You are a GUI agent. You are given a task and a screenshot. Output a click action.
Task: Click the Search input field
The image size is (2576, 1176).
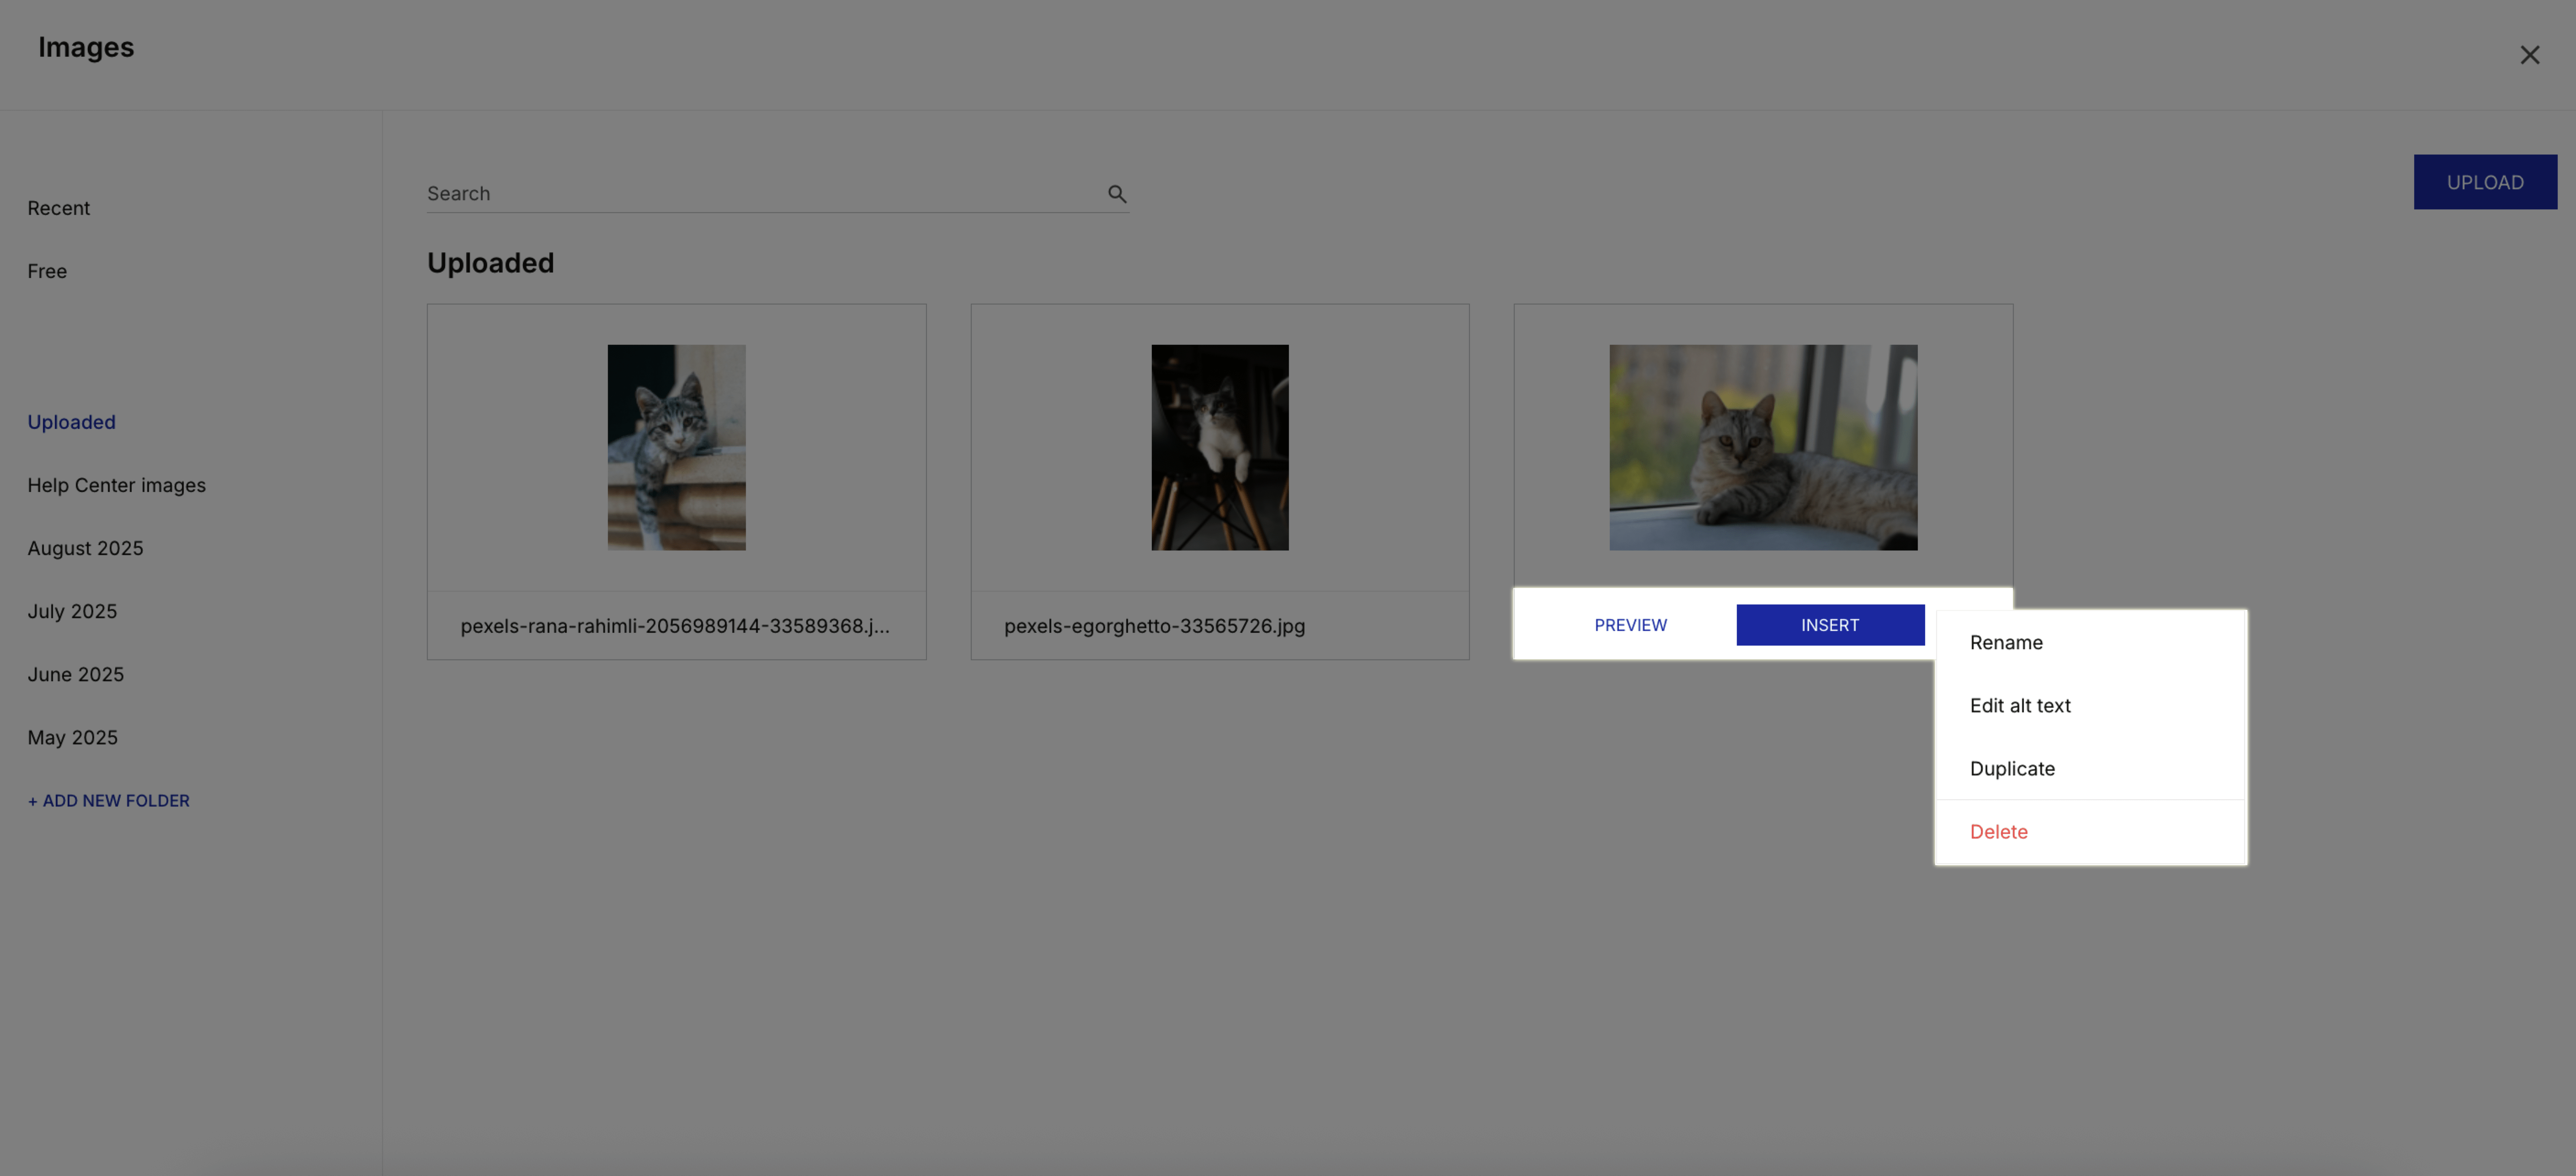[x=700, y=193]
